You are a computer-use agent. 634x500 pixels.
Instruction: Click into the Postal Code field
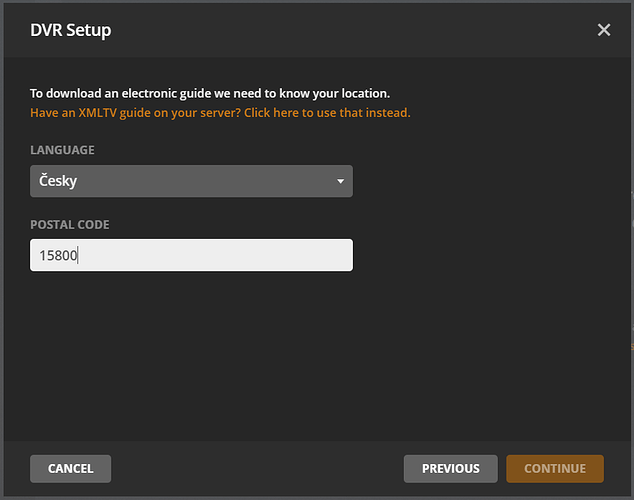(x=191, y=255)
